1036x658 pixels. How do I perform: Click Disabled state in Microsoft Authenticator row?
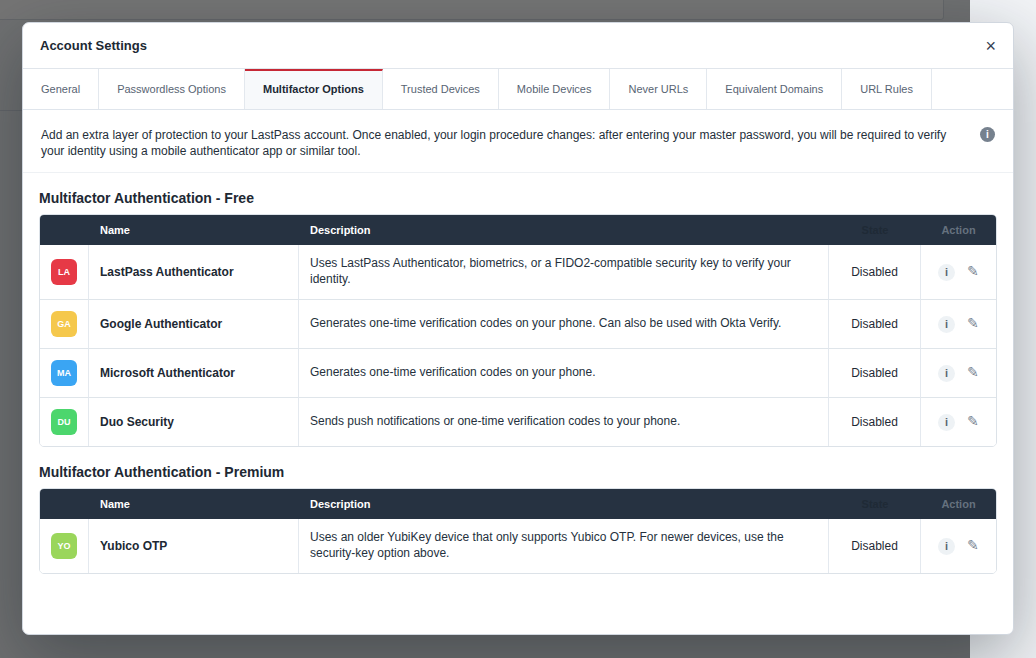(874, 373)
